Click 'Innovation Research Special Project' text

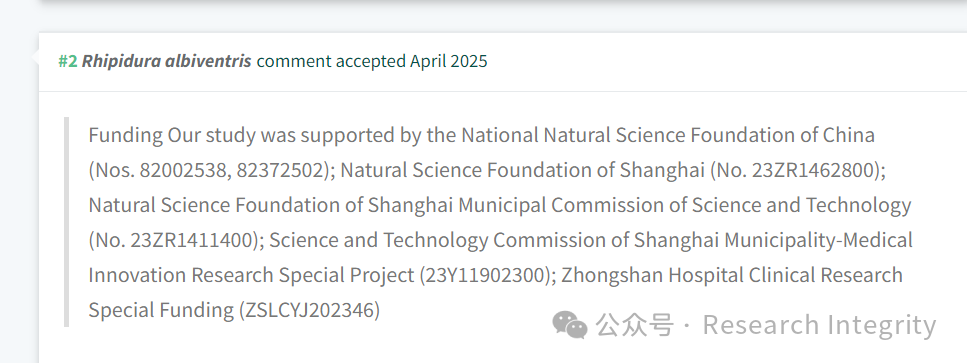click(251, 275)
